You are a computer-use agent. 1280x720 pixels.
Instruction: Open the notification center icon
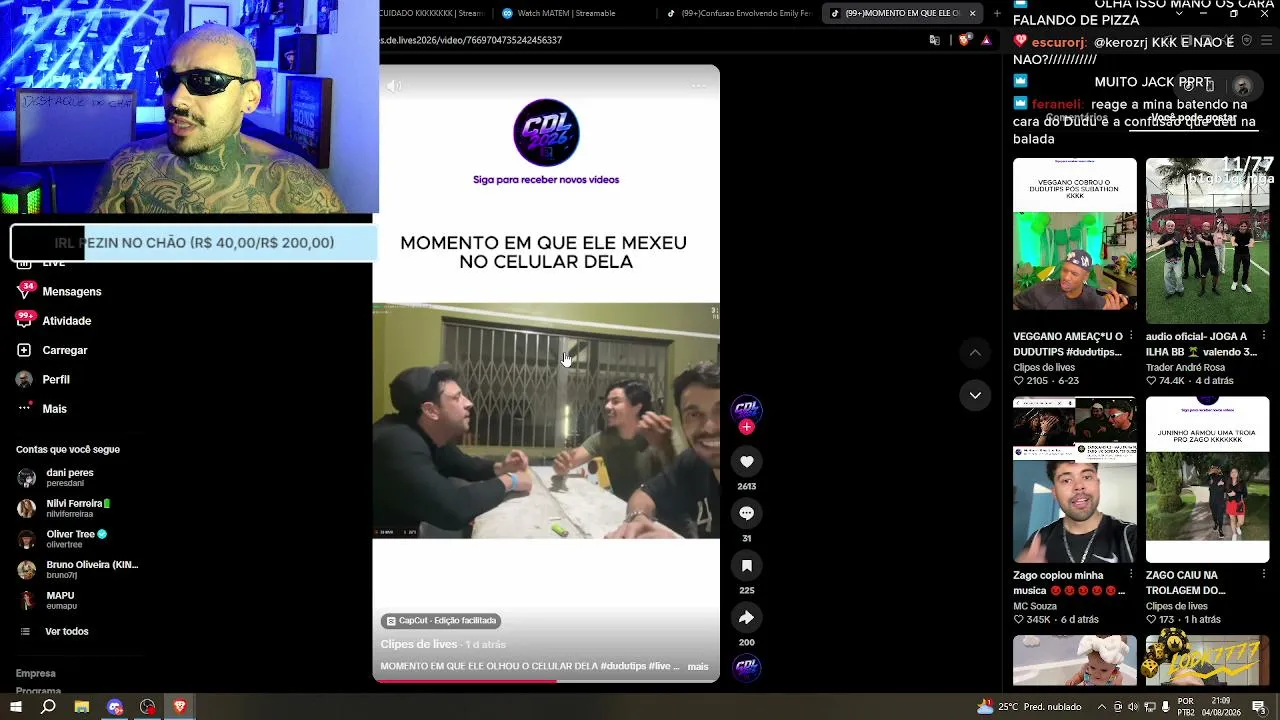1258,707
